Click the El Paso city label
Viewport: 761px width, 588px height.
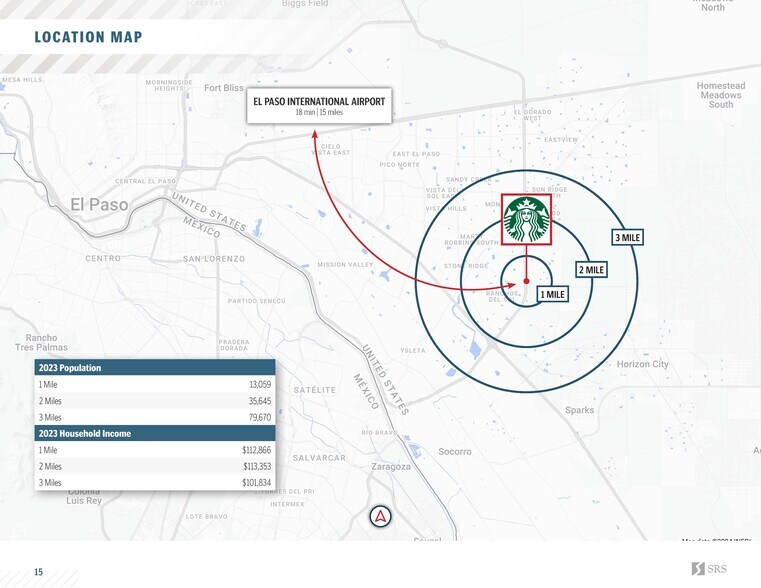100,204
